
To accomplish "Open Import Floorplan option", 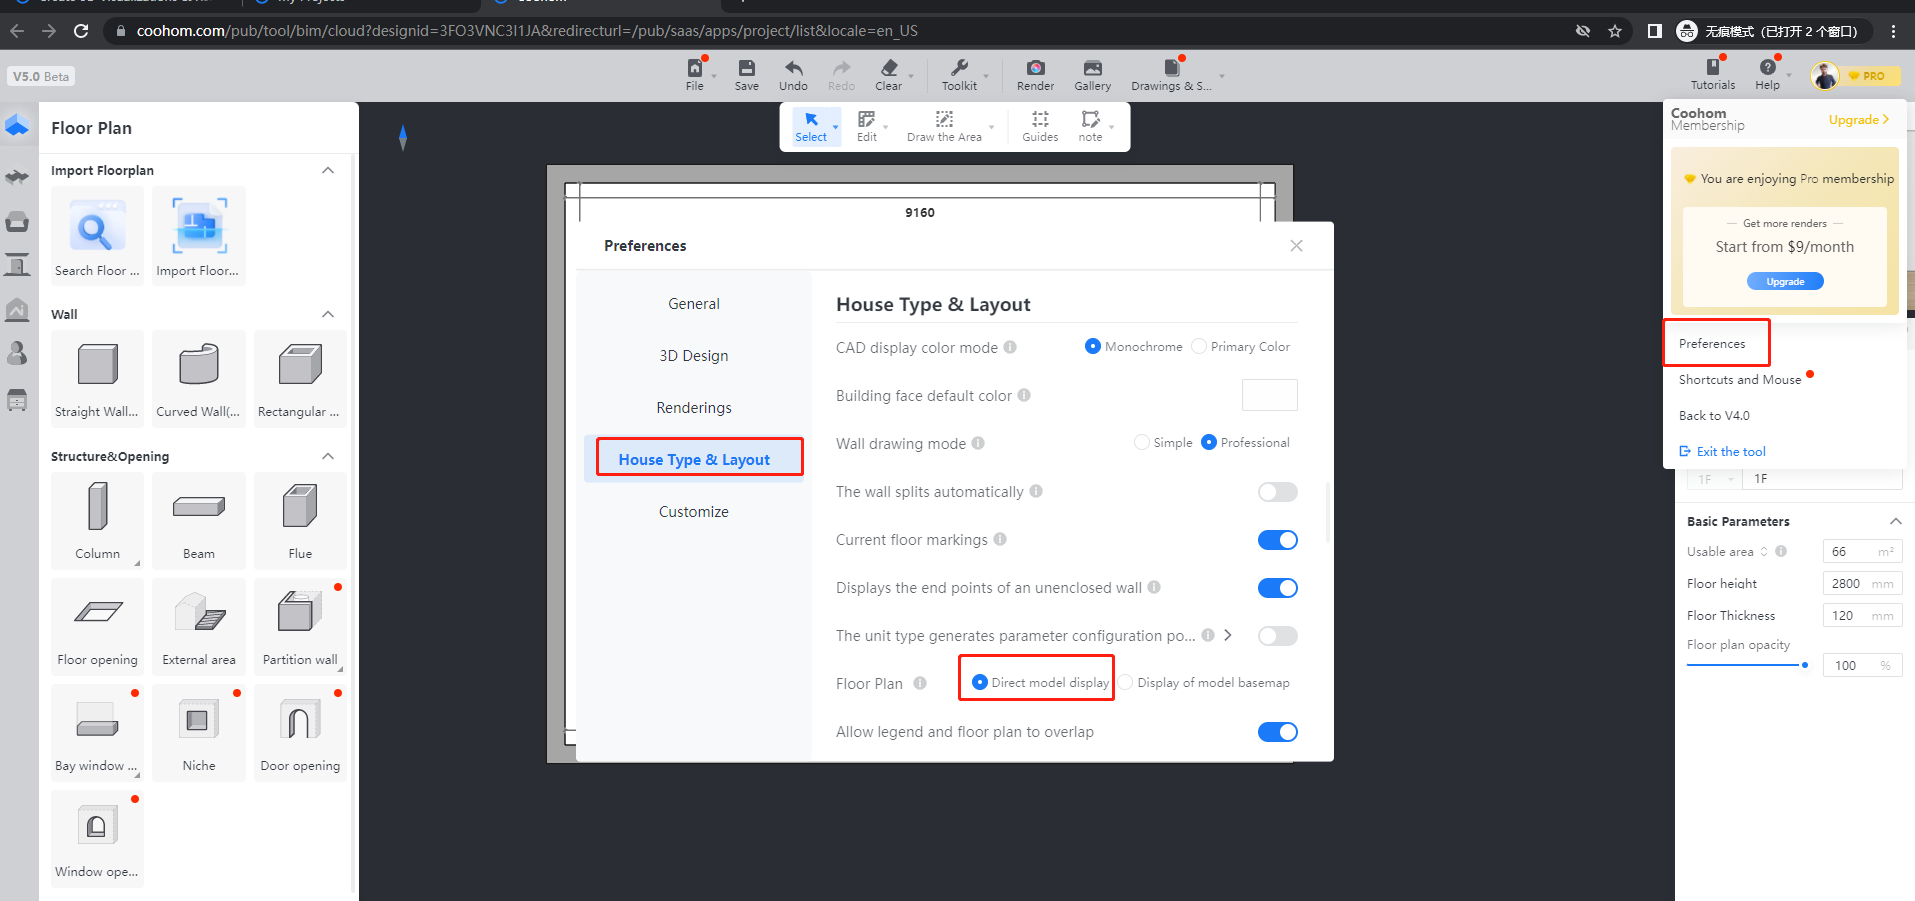I will (x=198, y=236).
